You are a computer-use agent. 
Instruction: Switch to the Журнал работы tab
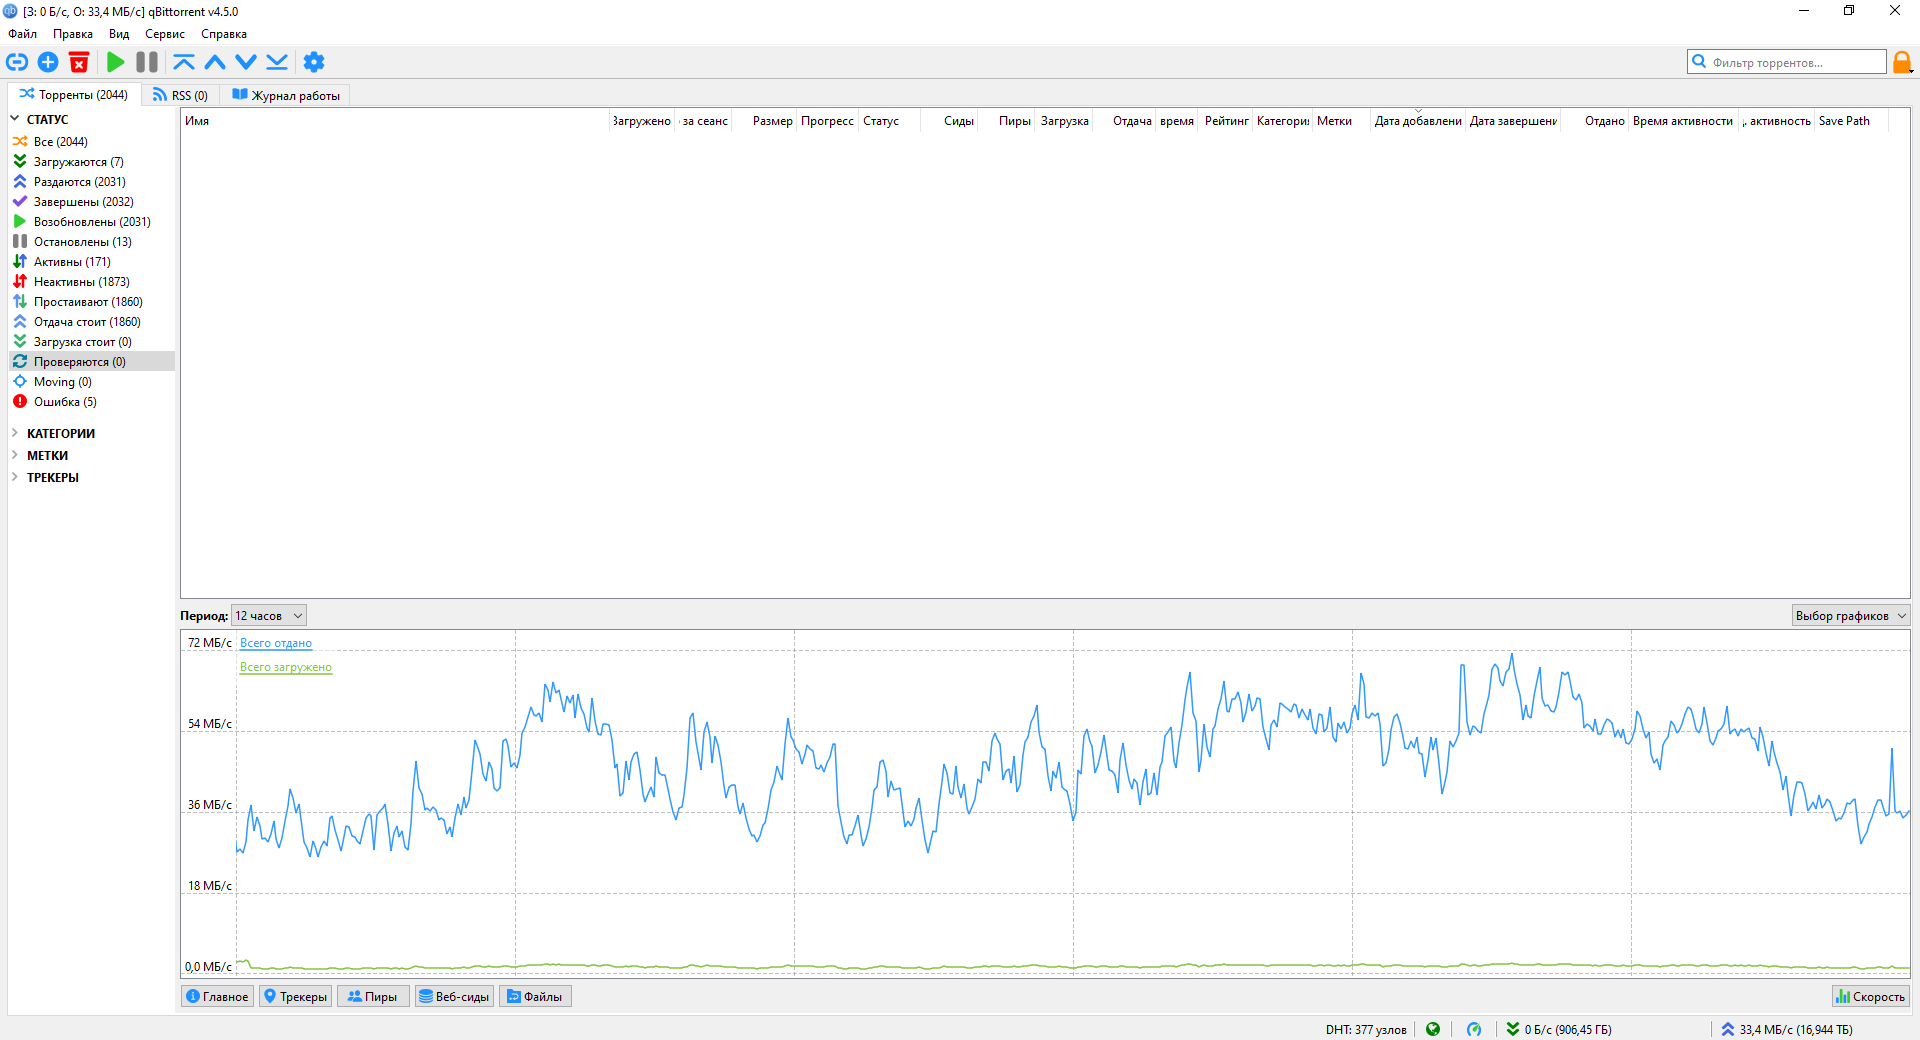click(x=286, y=96)
